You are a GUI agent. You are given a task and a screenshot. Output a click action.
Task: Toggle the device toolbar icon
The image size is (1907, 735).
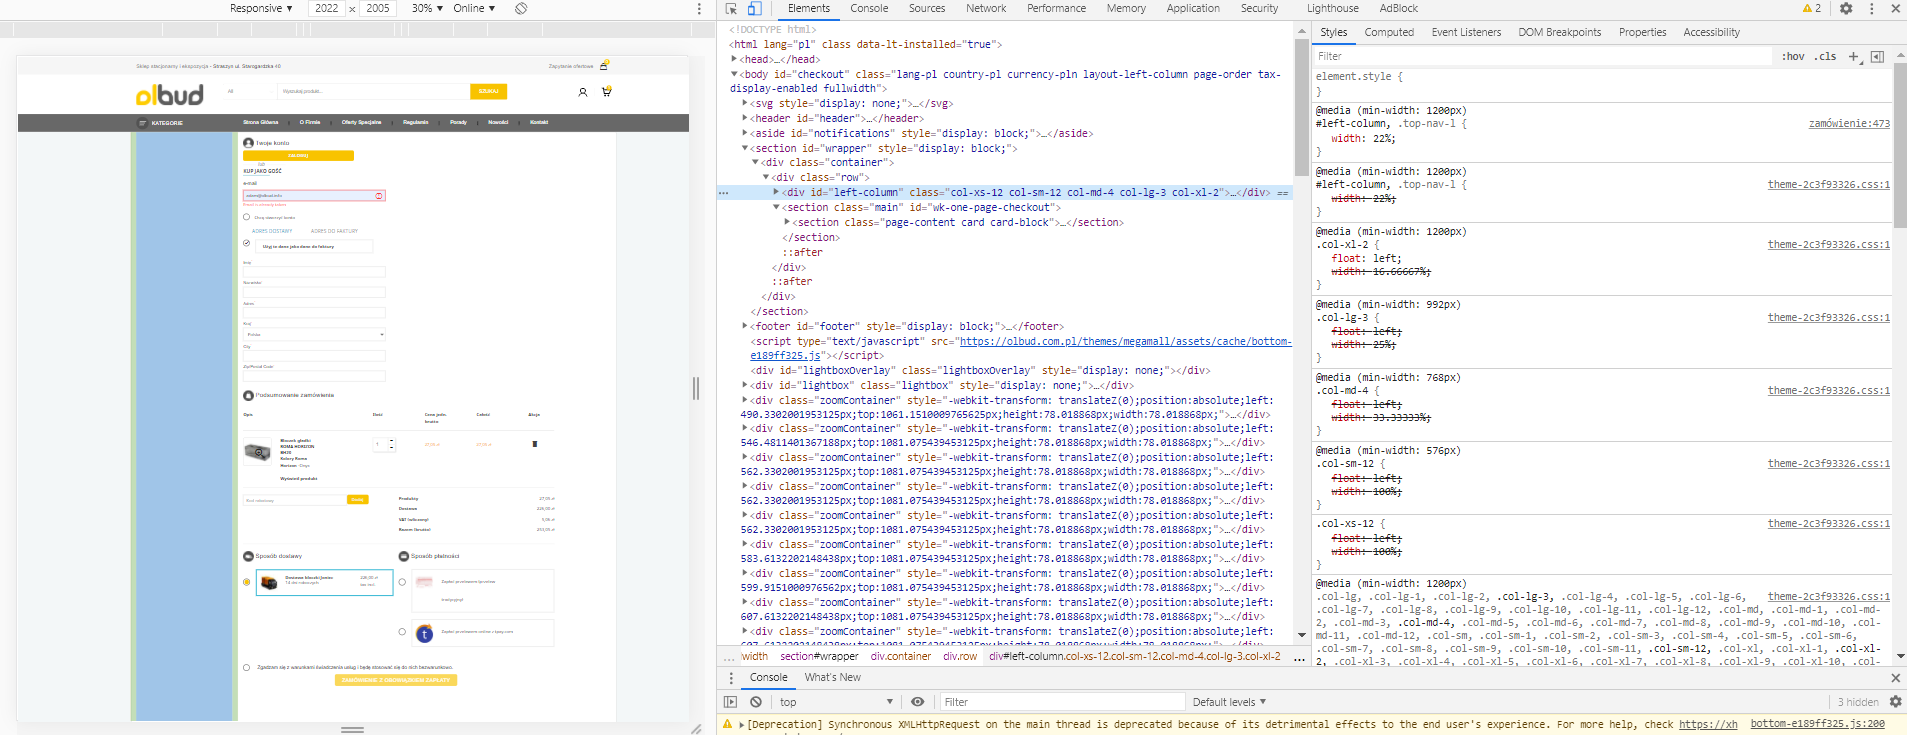pos(754,8)
